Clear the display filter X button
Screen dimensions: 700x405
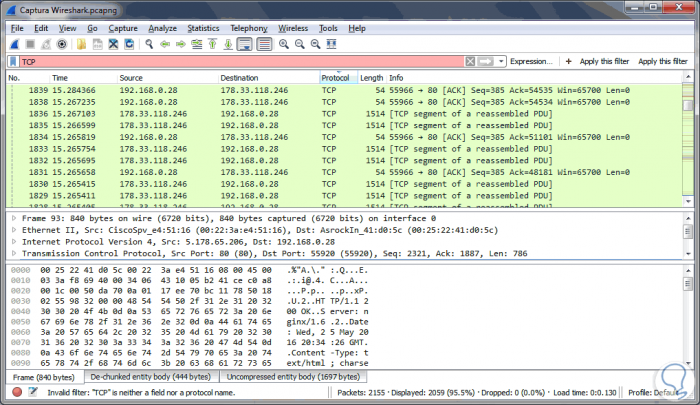(x=470, y=62)
